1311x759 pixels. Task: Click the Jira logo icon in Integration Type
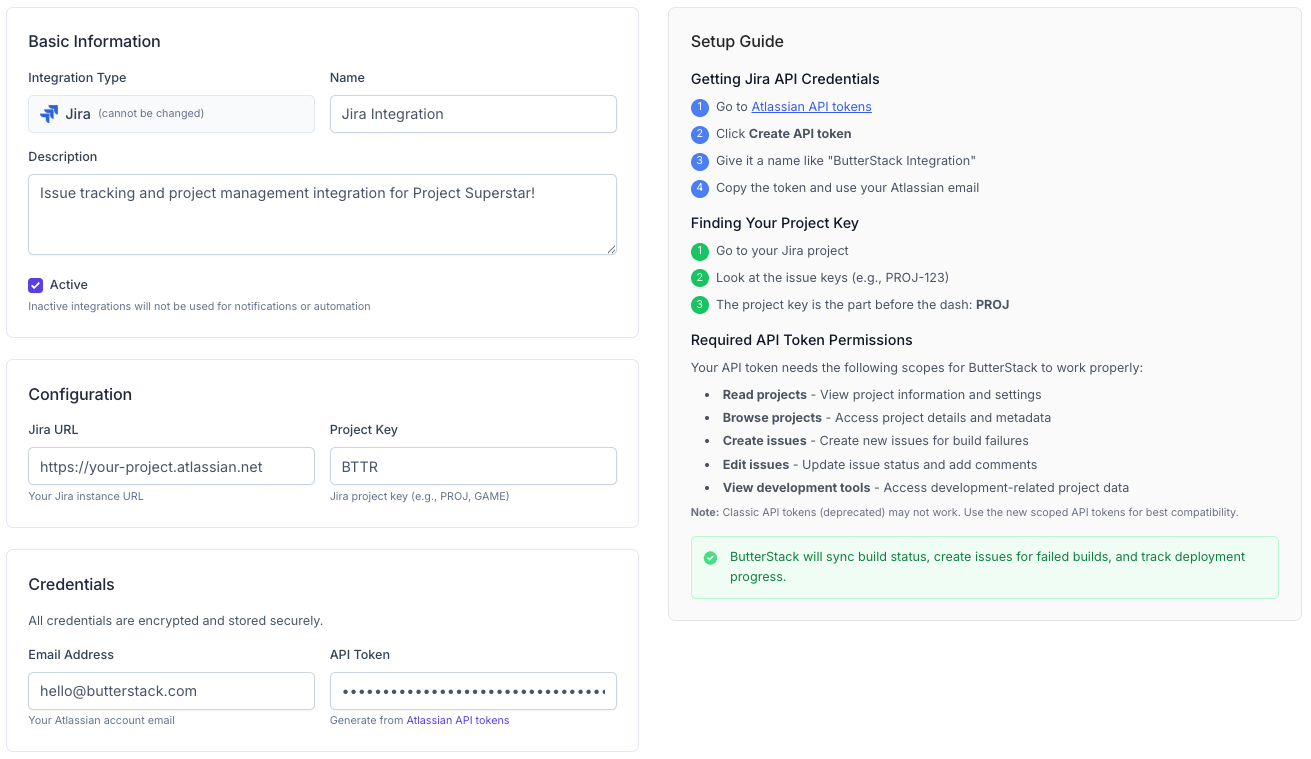pos(47,113)
